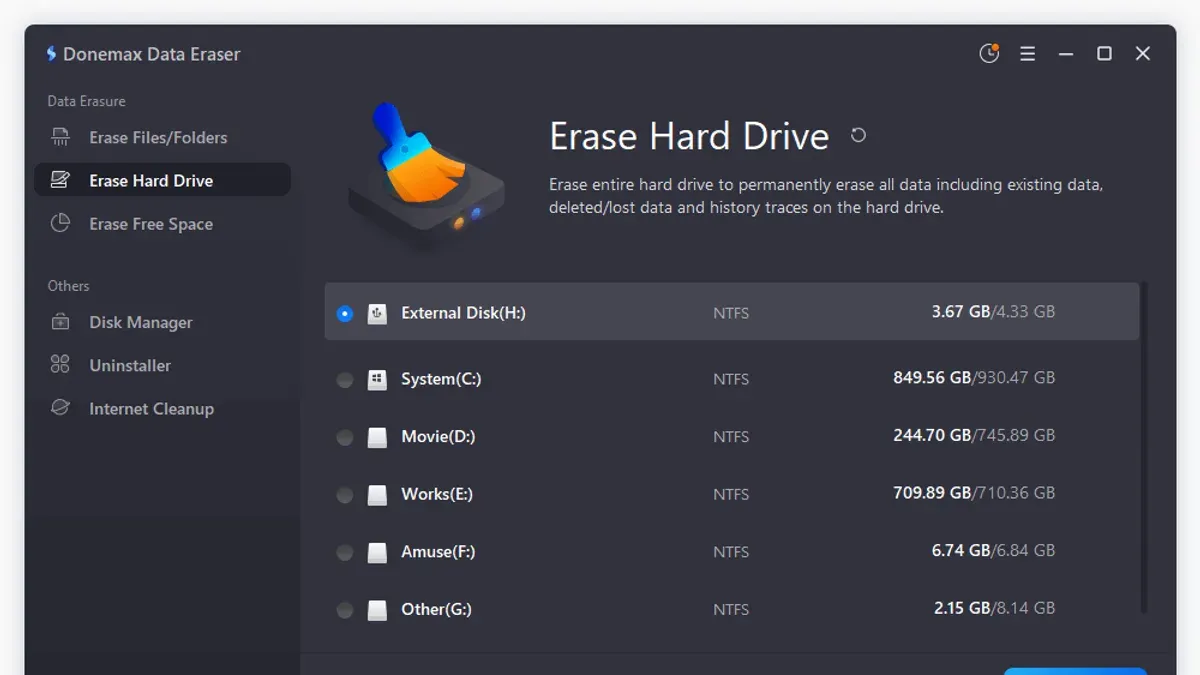Click the drive icon for Other(G:)
The height and width of the screenshot is (675, 1200).
click(377, 609)
